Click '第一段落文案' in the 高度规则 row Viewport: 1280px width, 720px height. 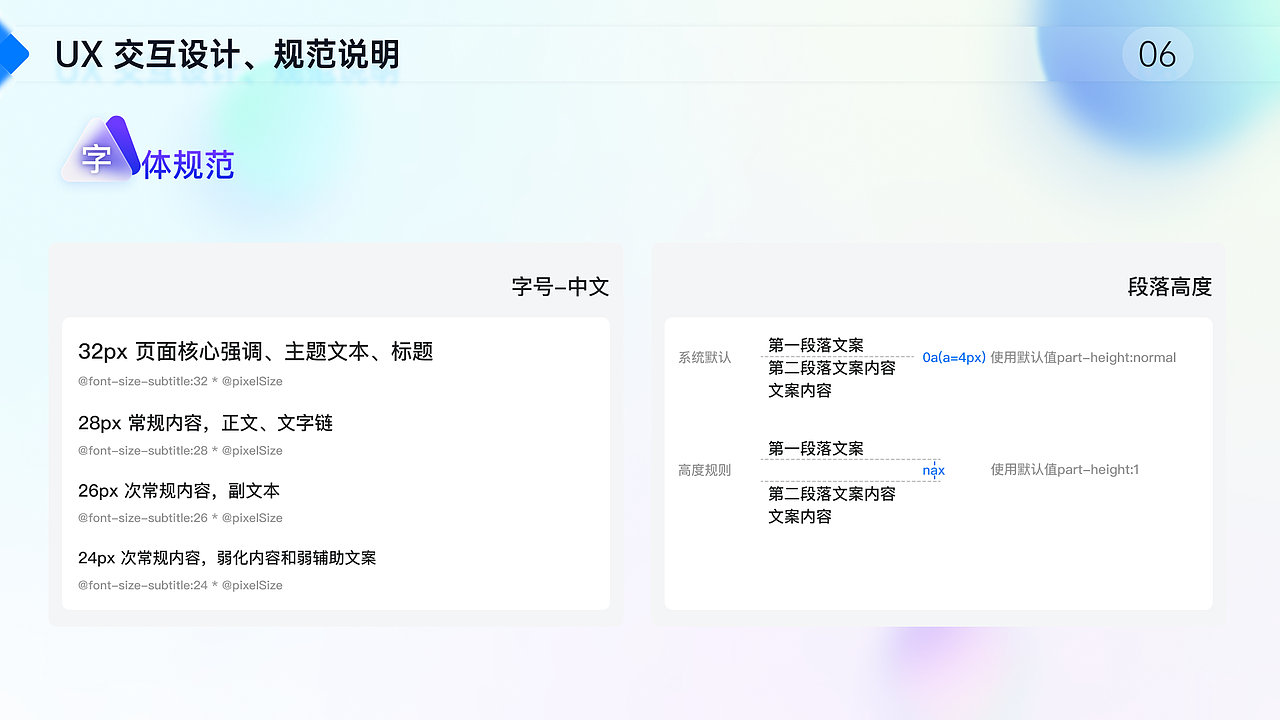pos(816,448)
